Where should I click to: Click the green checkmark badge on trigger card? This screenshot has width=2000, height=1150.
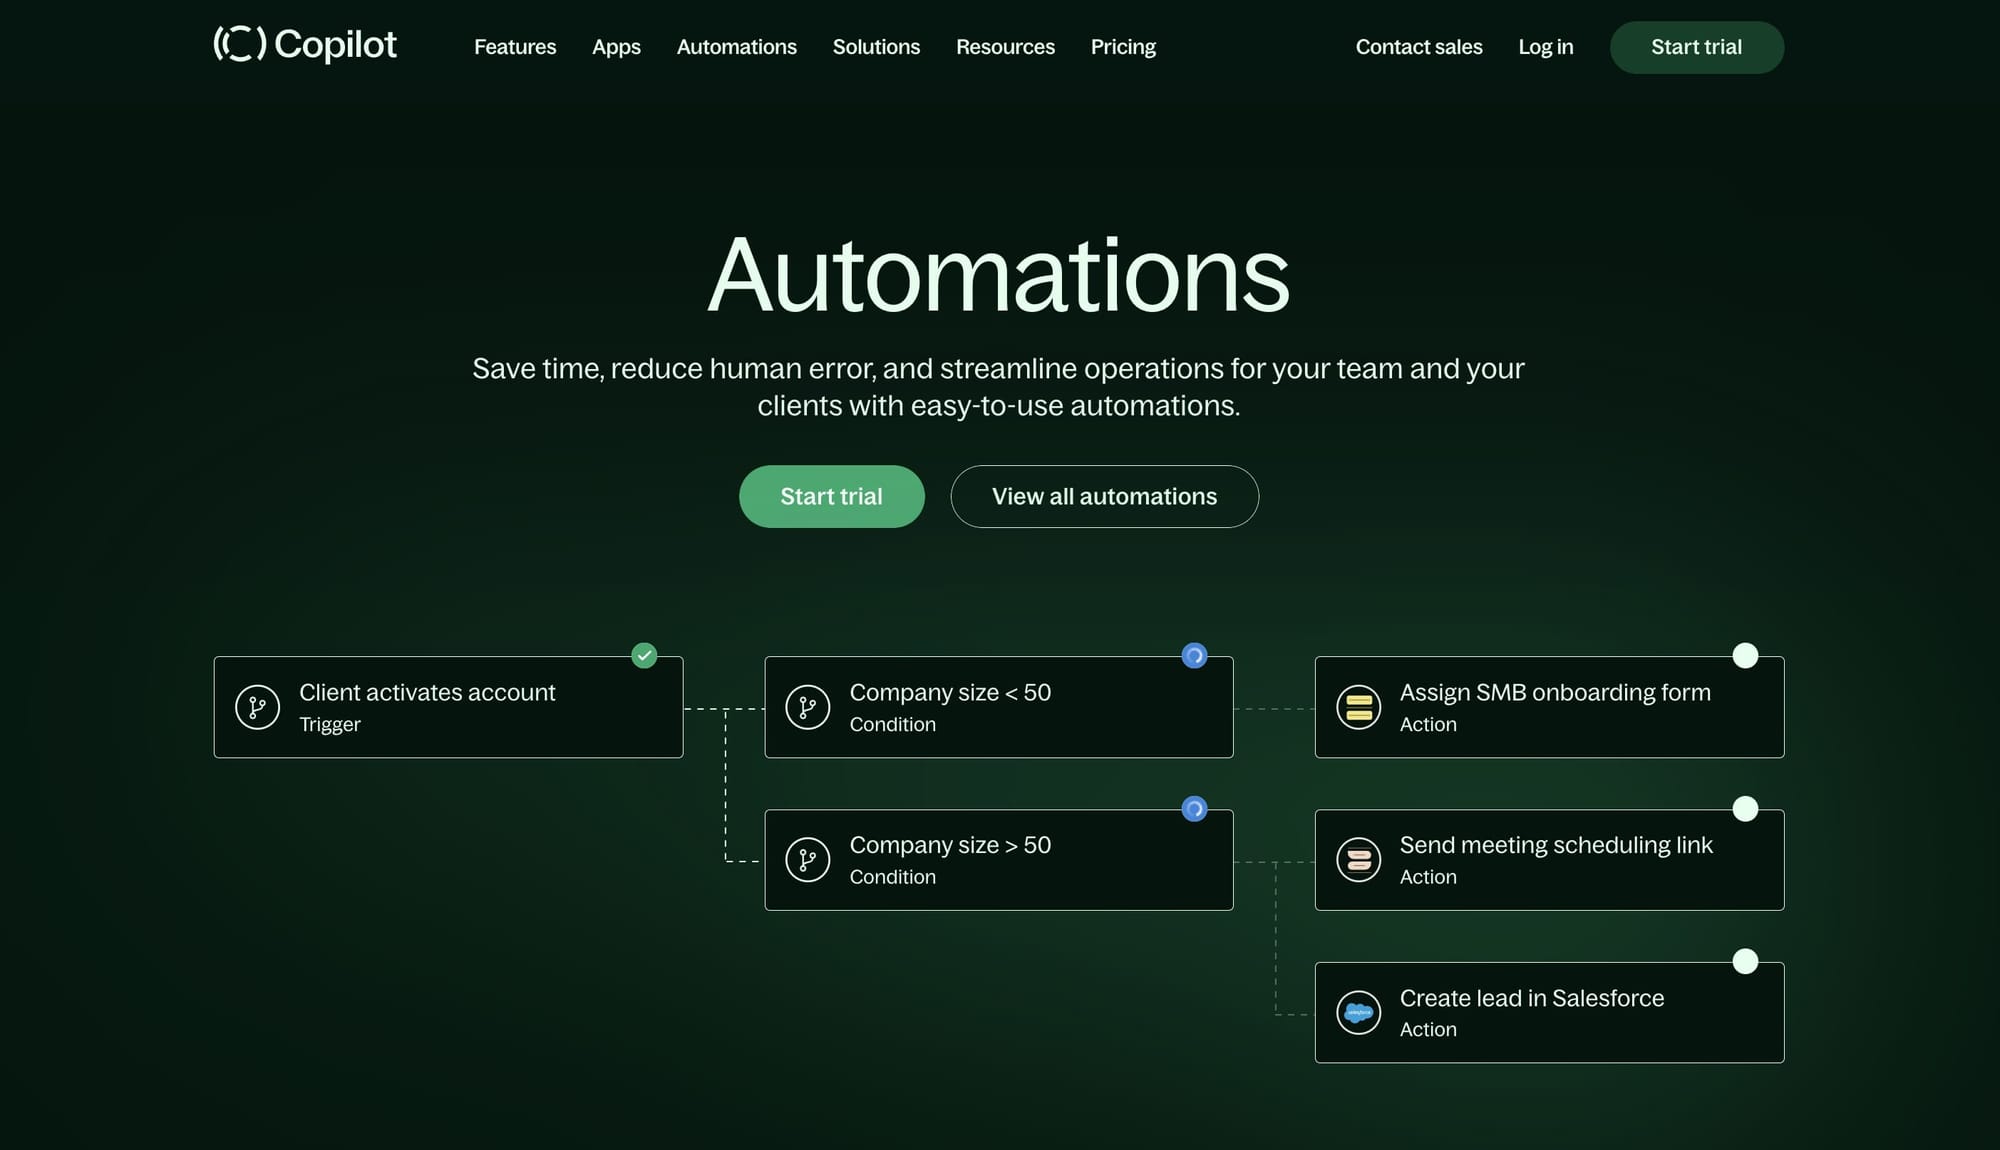[x=645, y=655]
